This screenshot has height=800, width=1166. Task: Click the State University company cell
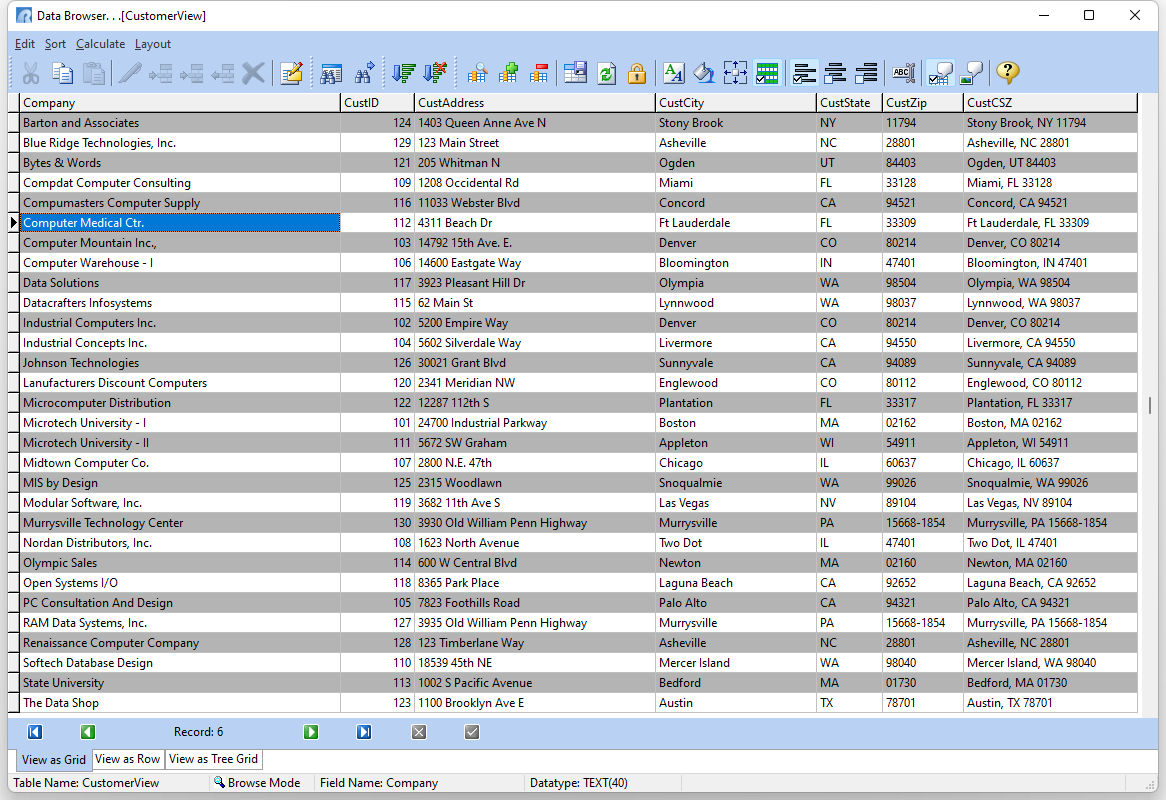[180, 683]
